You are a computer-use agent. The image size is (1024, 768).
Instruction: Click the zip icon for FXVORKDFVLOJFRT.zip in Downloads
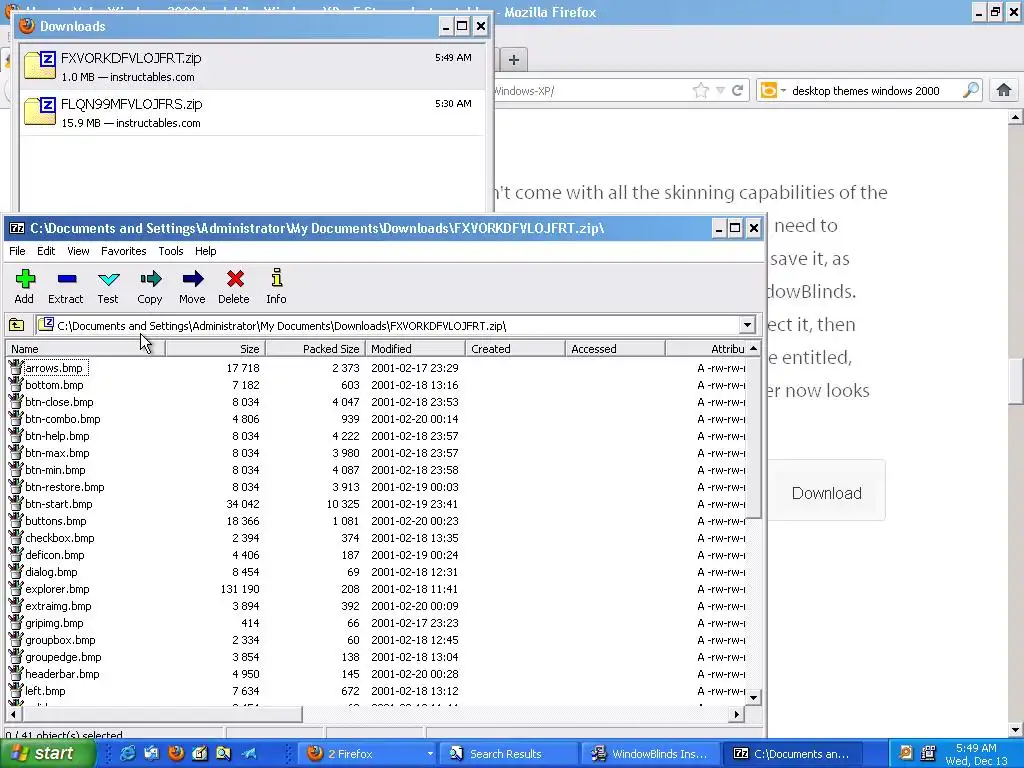[40, 65]
